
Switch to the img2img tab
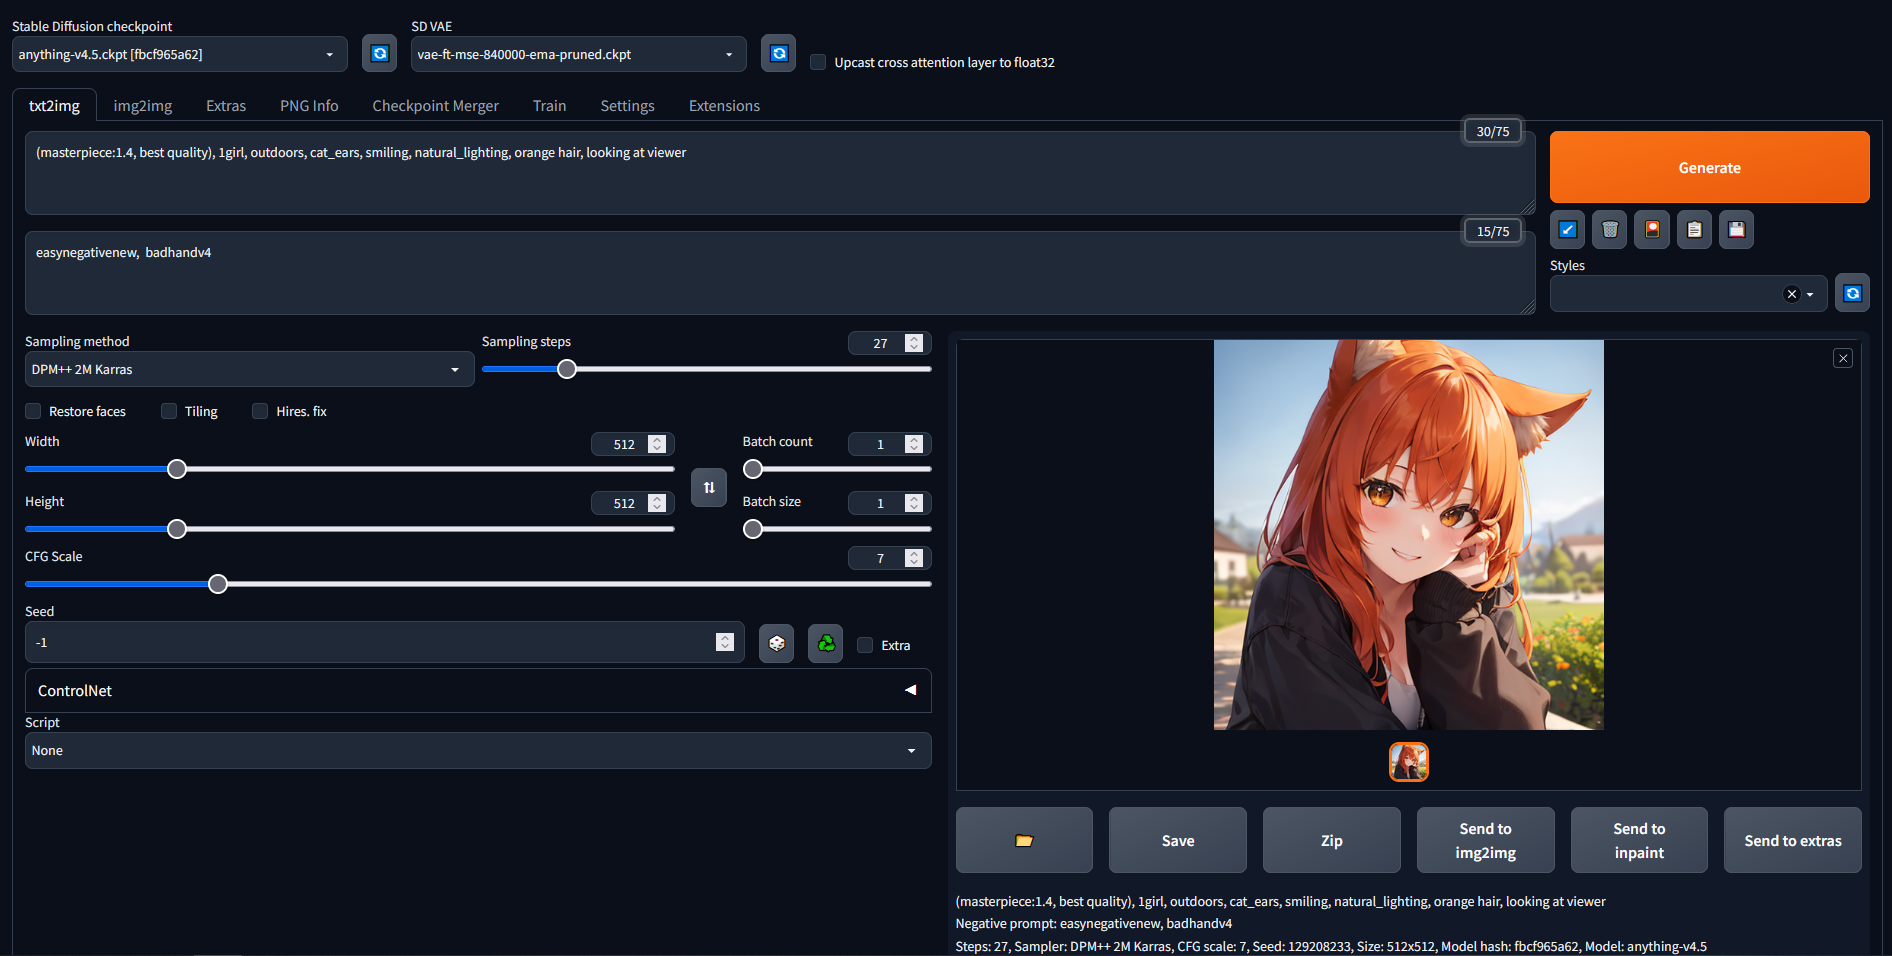tap(143, 106)
